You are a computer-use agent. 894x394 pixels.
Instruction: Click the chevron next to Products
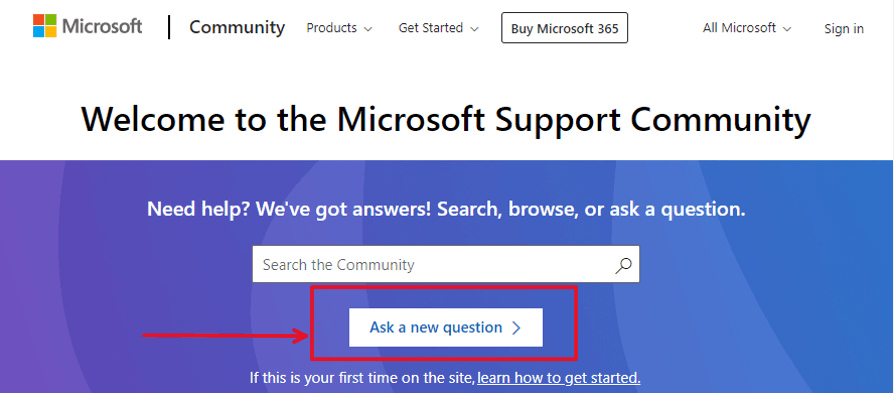coord(368,29)
